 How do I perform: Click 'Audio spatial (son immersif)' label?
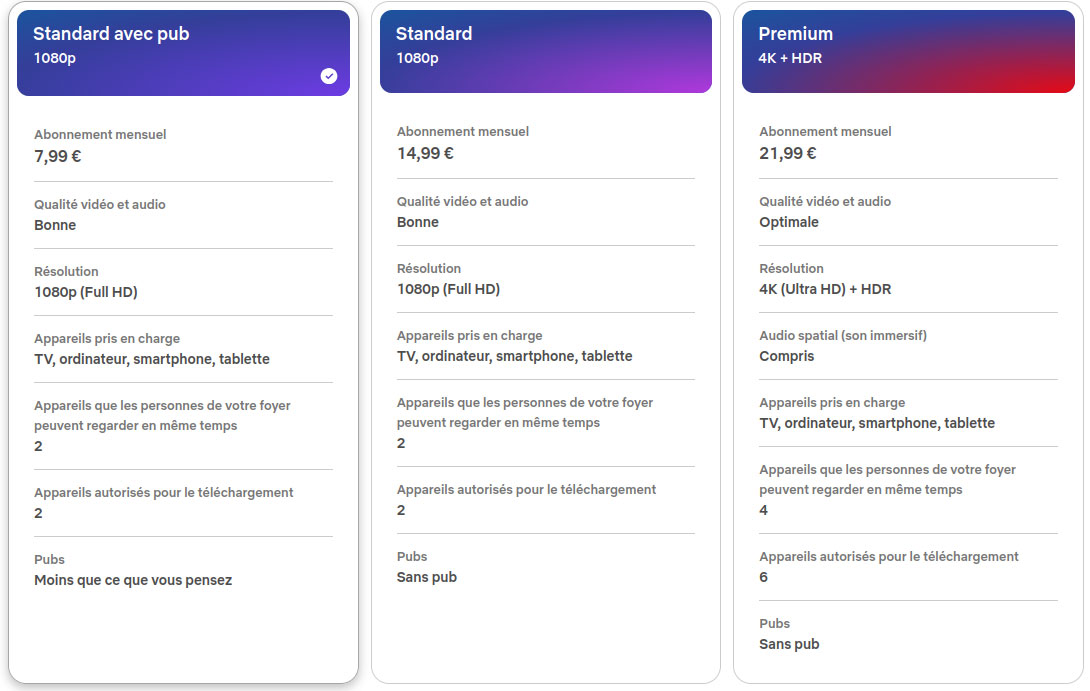point(843,336)
